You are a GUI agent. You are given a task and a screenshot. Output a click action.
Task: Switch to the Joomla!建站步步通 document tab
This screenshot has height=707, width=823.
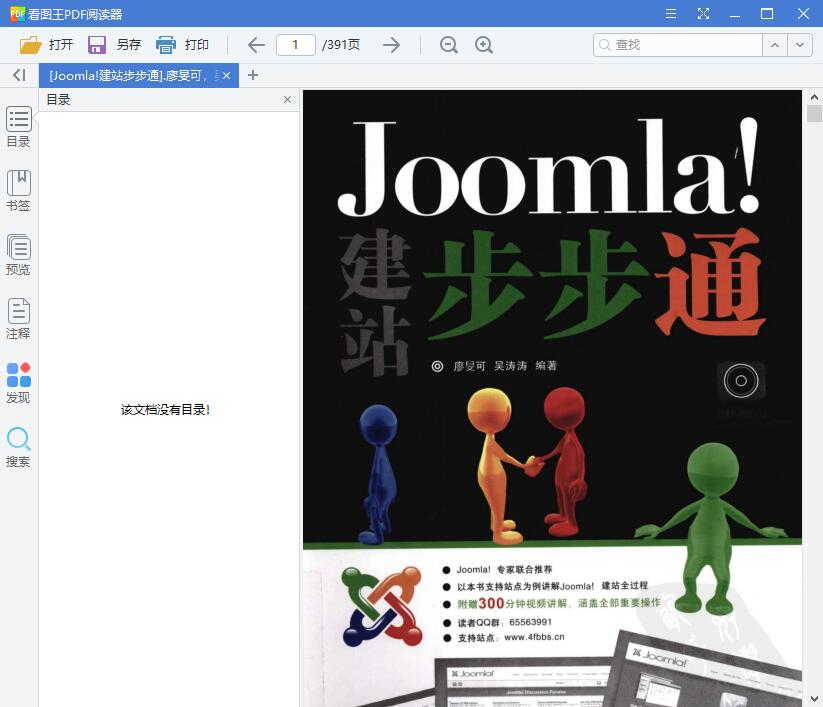point(130,75)
